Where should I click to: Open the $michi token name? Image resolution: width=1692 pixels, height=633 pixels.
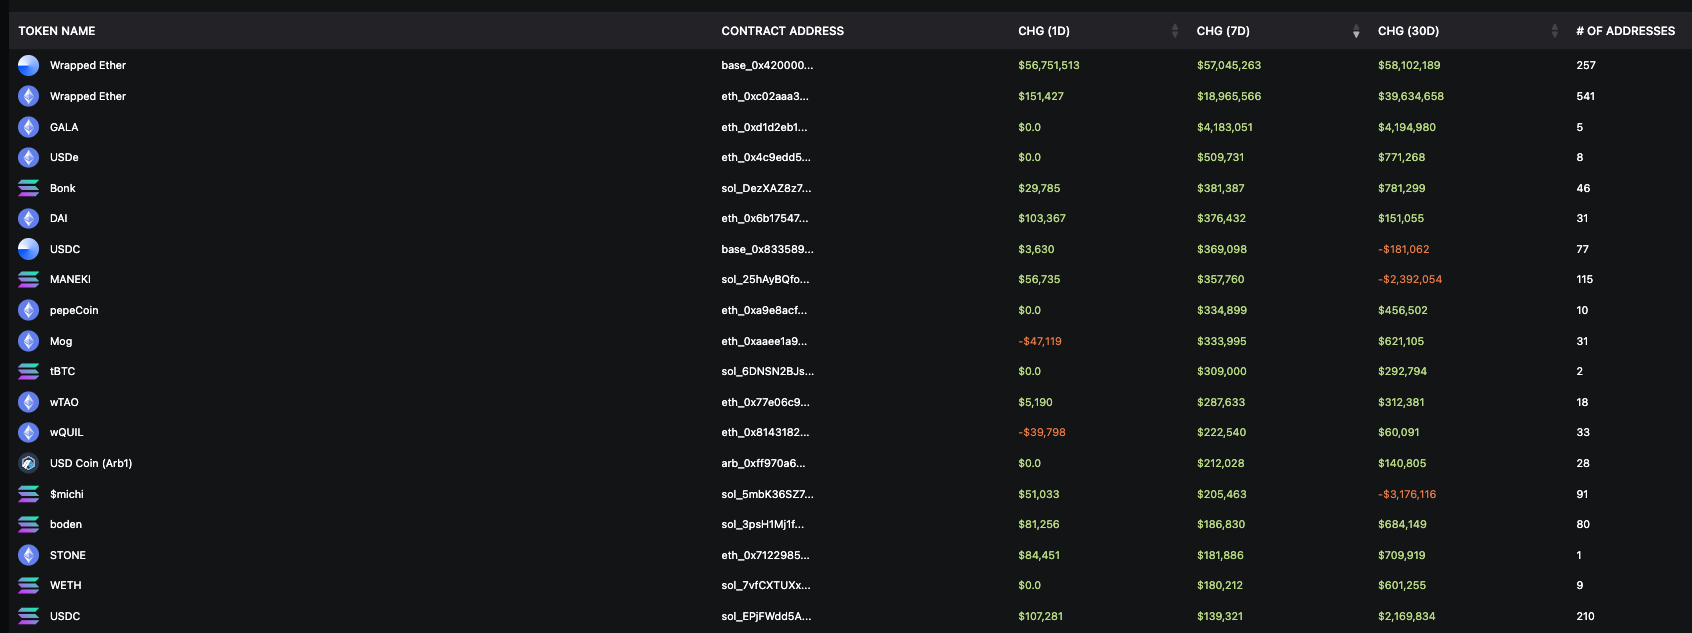67,494
